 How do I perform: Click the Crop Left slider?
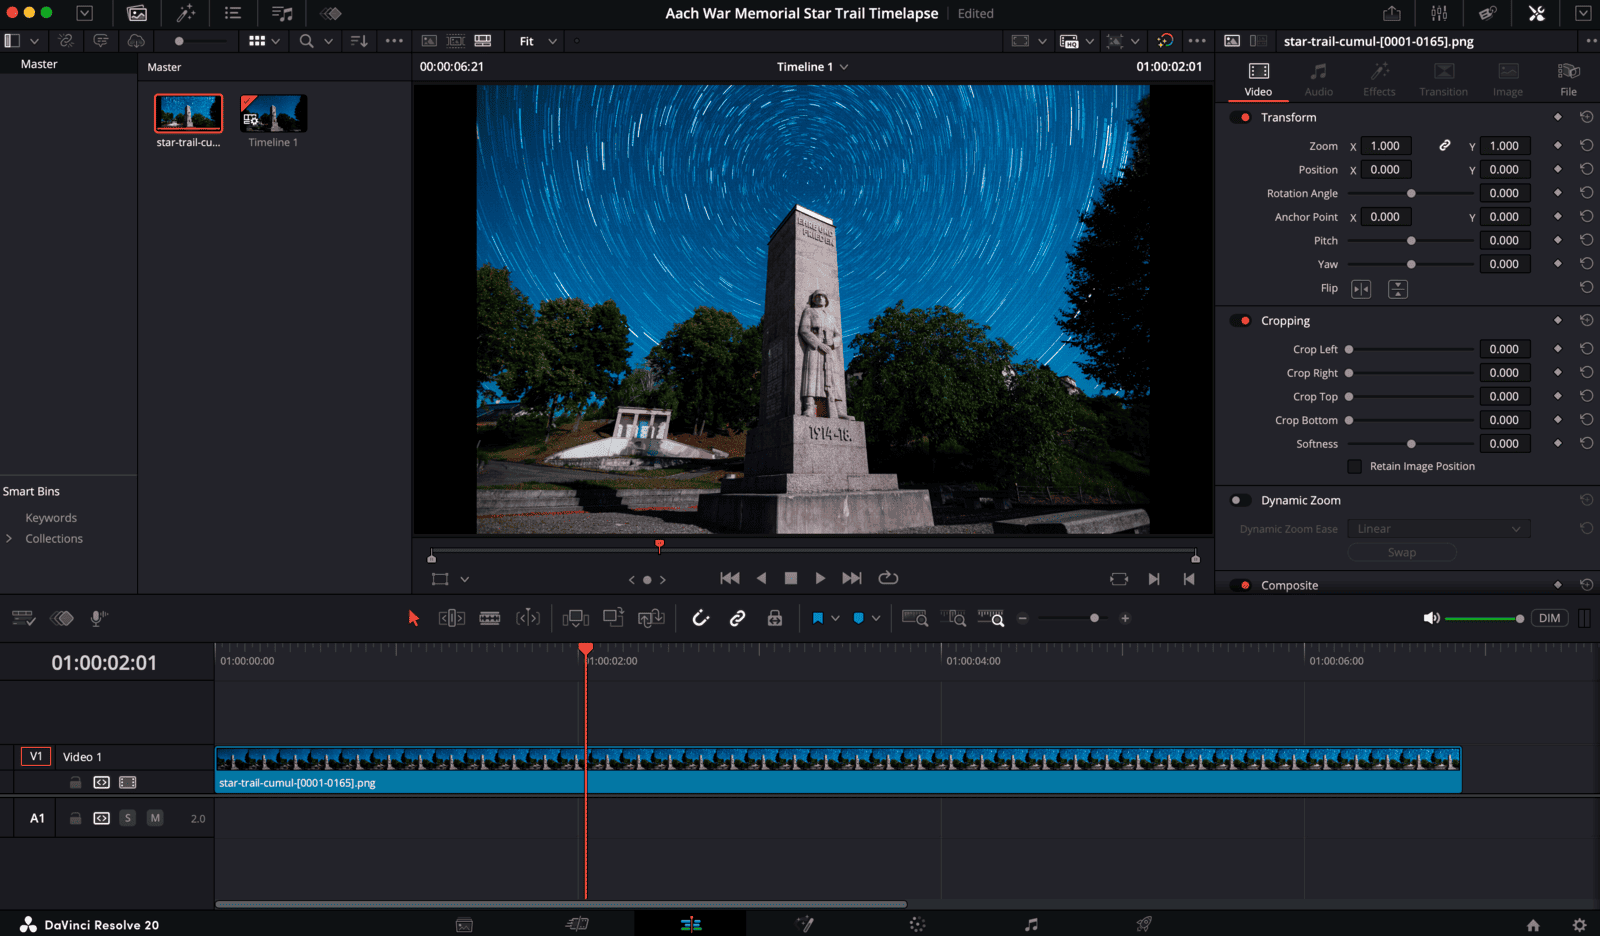[1410, 350]
